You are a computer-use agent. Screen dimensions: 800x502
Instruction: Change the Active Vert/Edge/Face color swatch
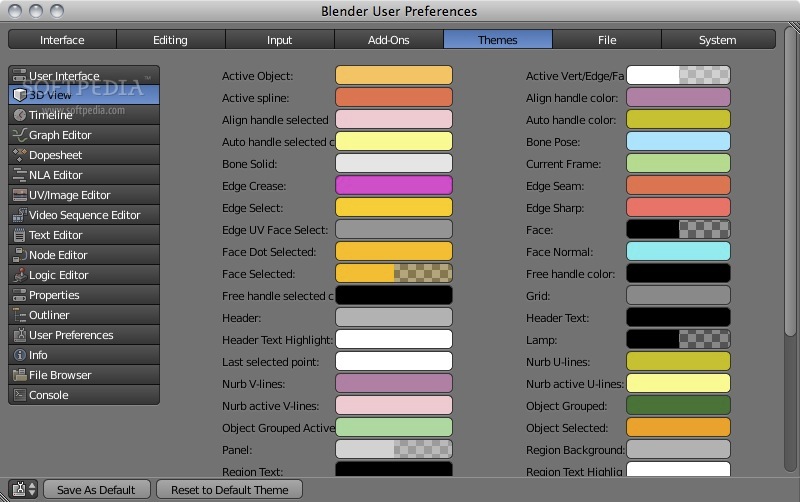coord(678,76)
